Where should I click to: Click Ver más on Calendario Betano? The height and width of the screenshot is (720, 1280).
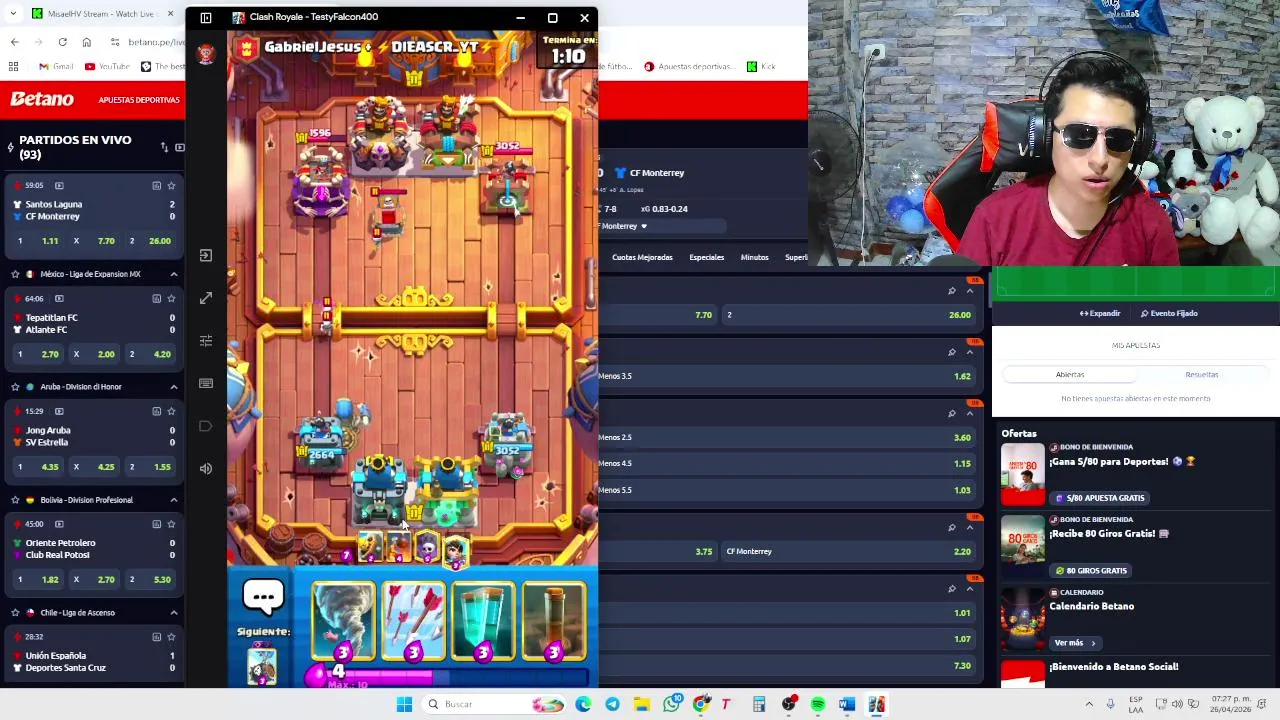tap(1075, 643)
